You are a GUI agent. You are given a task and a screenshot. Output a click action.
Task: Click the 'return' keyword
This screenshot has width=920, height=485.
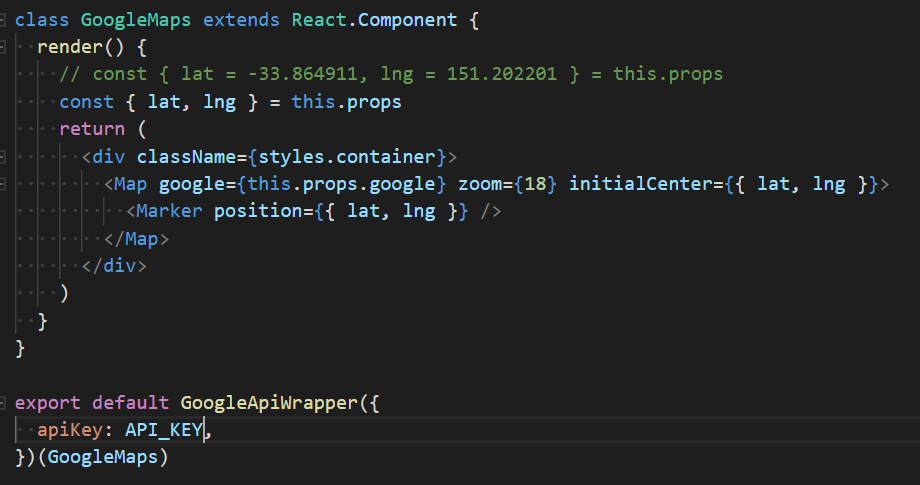[92, 129]
